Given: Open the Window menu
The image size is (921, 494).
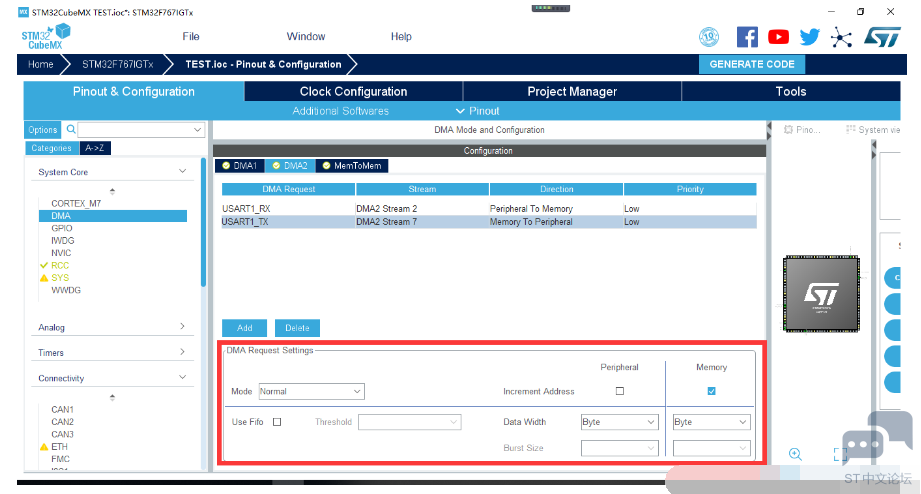Looking at the screenshot, I should pos(305,36).
